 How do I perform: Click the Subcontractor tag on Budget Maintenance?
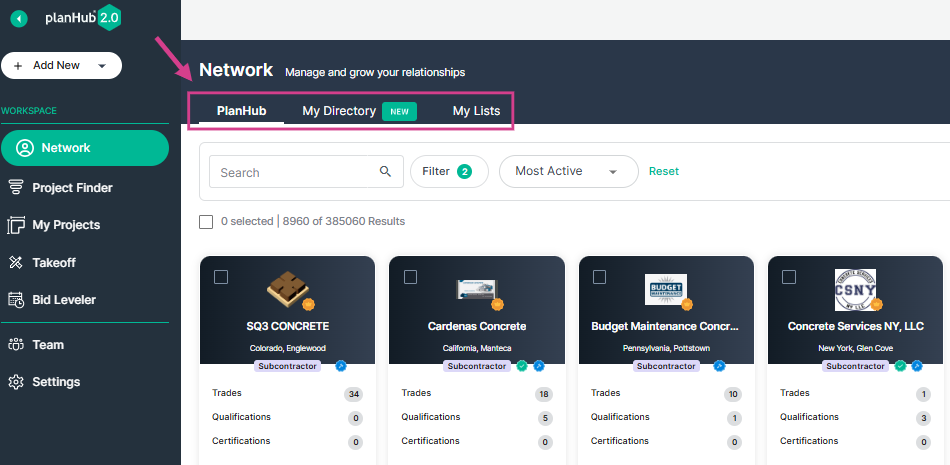coord(666,366)
